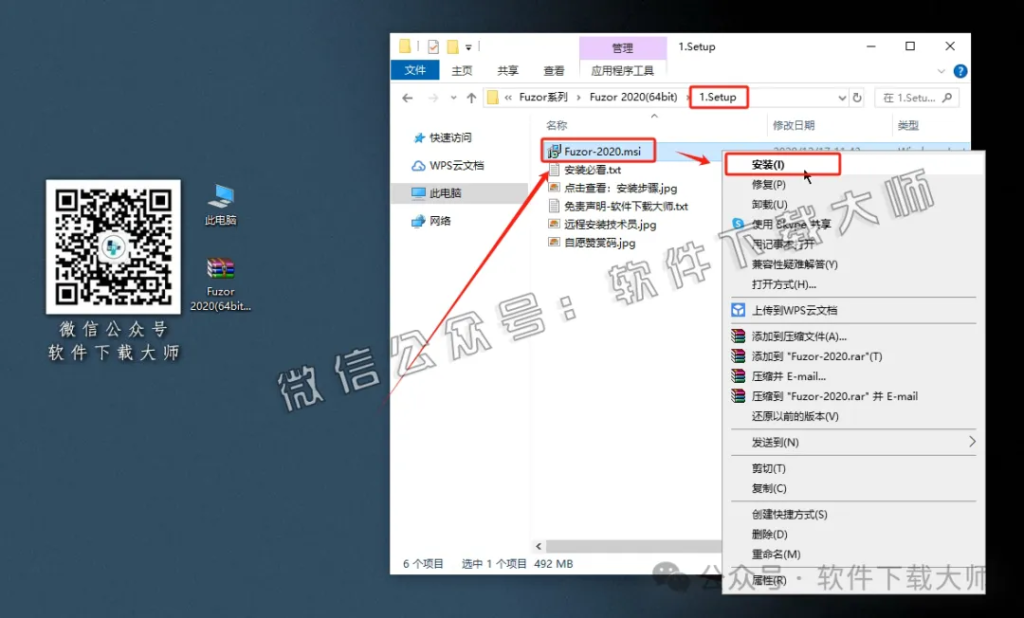The height and width of the screenshot is (618, 1024).
Task: Go forward with the forward arrow
Action: [433, 98]
